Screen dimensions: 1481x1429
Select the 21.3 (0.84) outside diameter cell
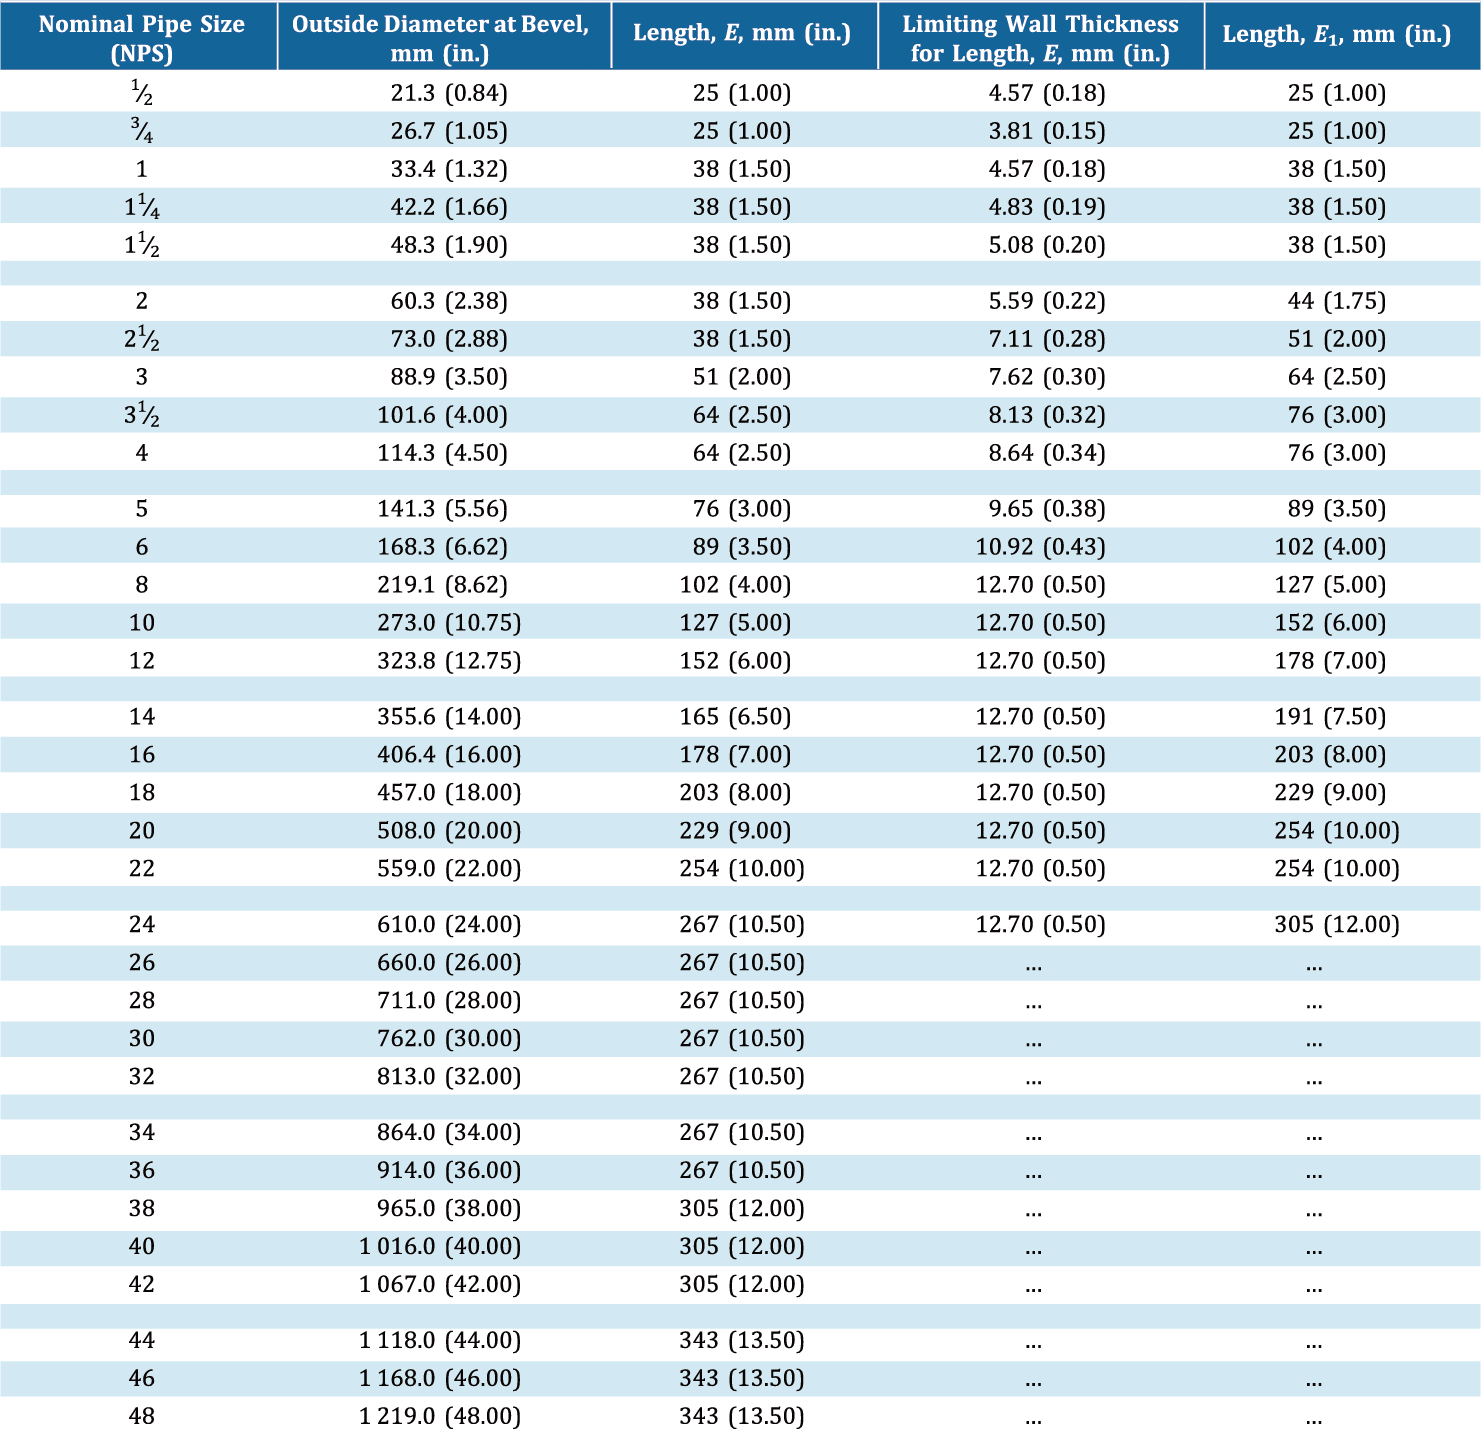tap(449, 93)
